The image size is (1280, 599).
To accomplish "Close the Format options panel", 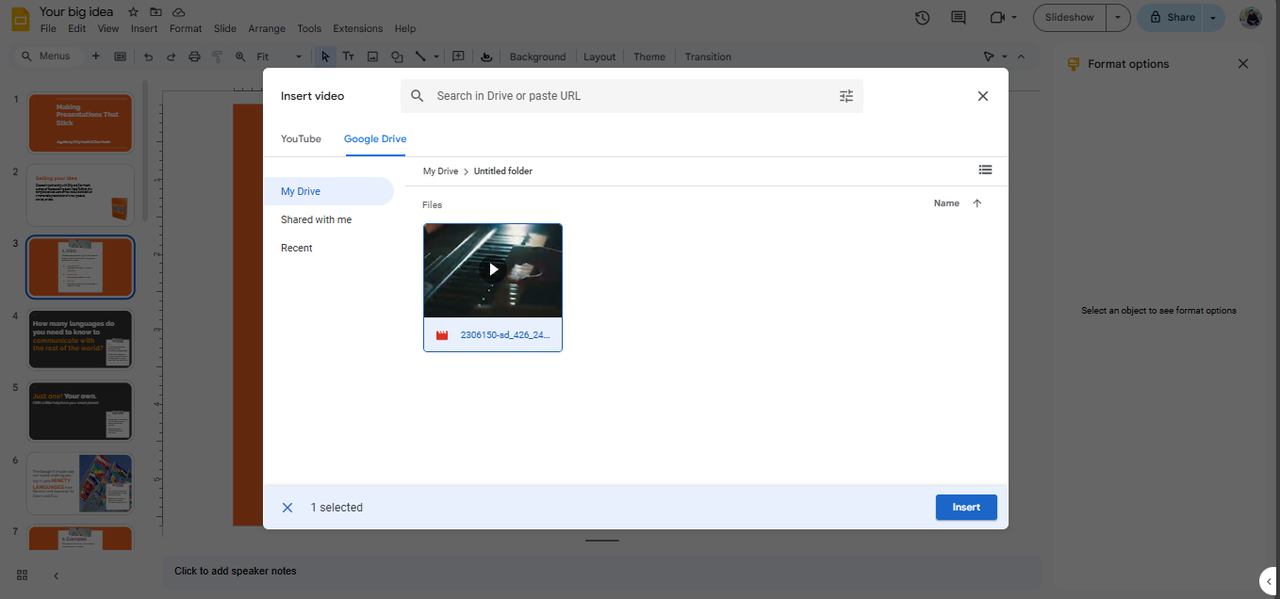I will pos(1243,64).
